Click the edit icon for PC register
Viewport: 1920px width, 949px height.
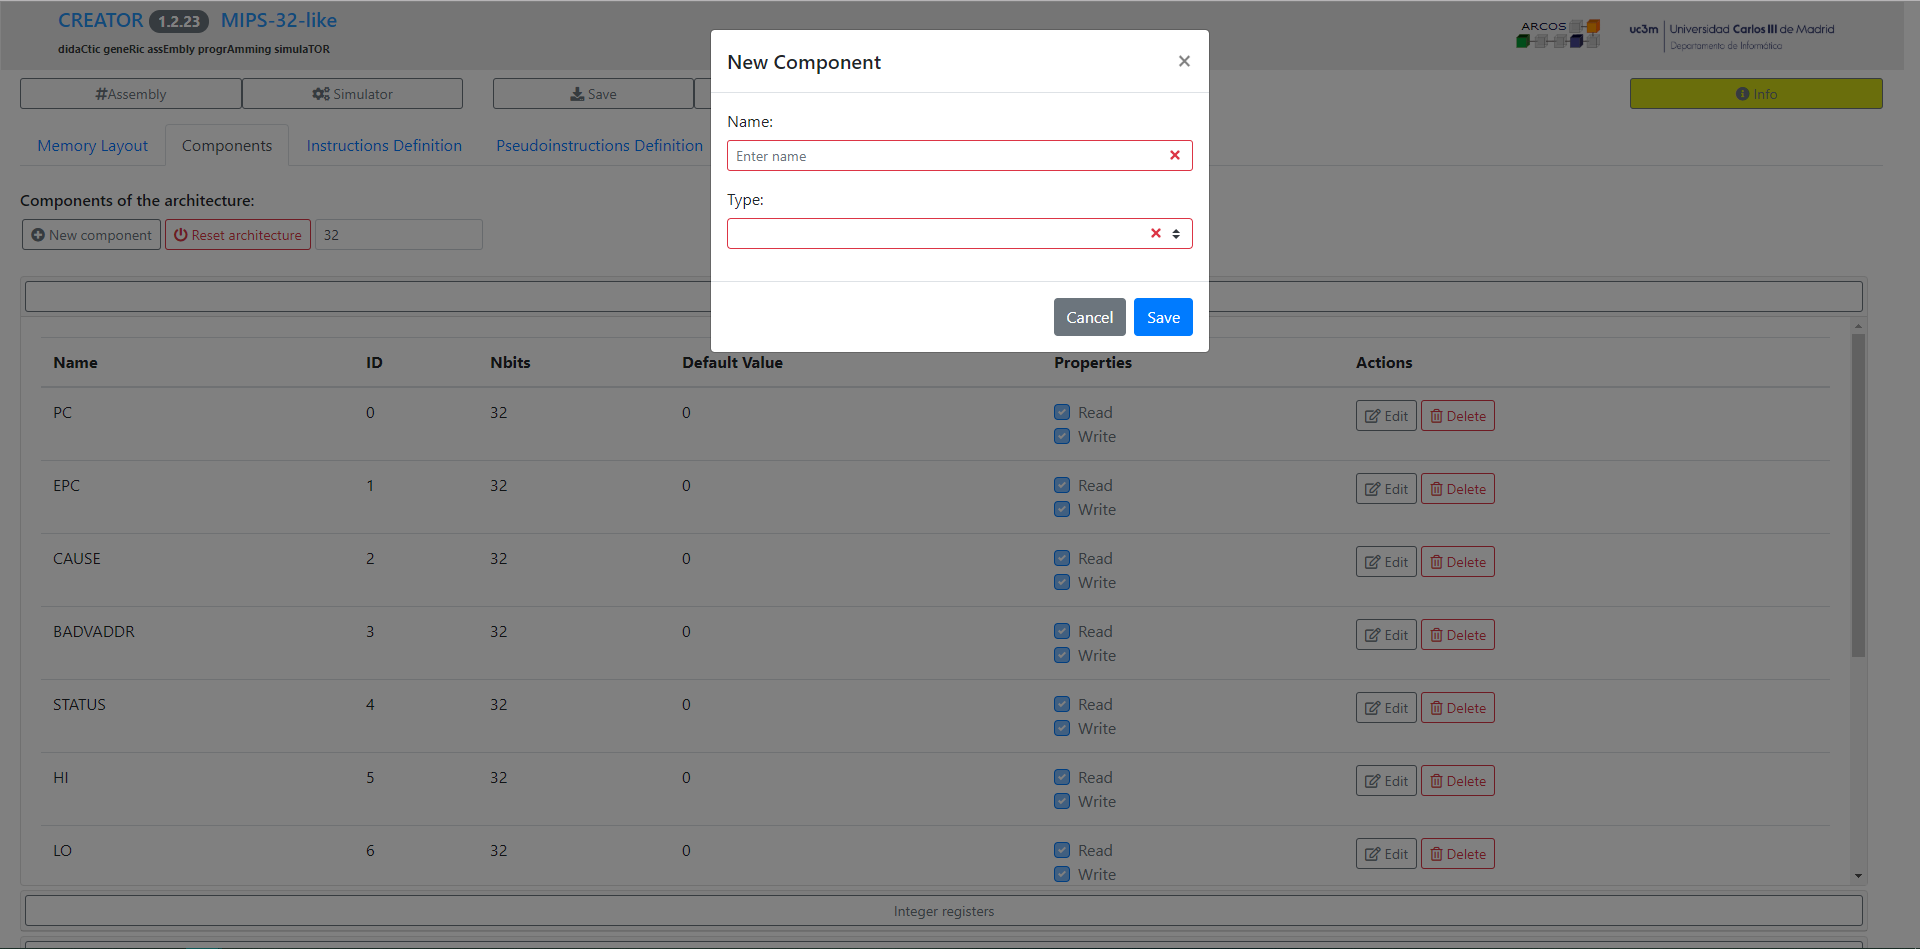(1373, 416)
